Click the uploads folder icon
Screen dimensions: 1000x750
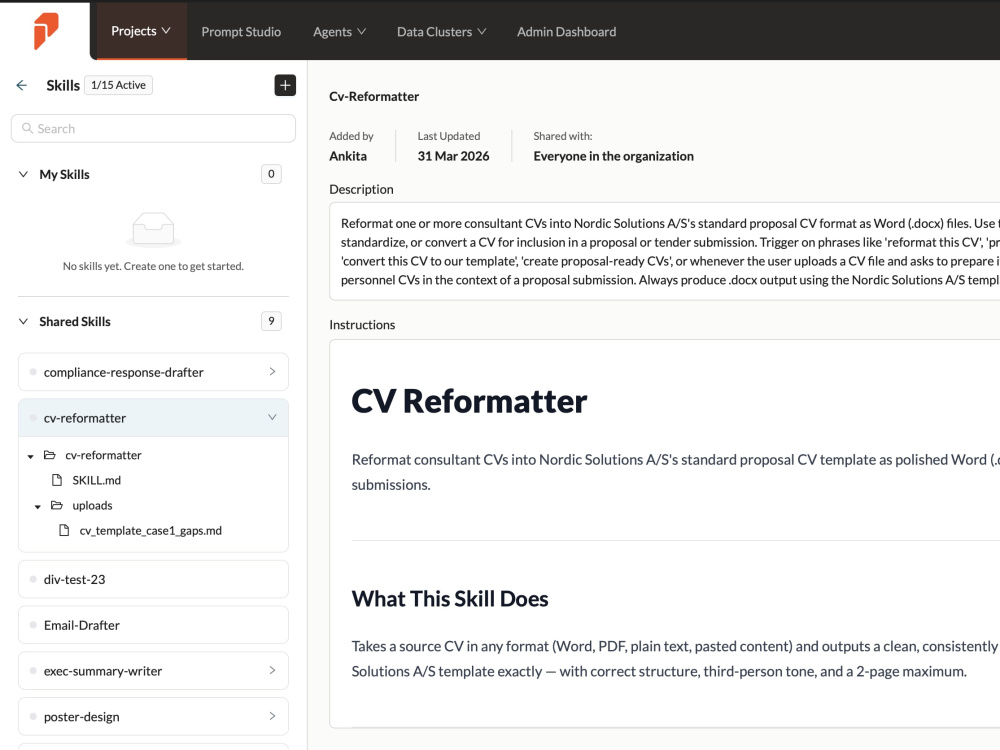57,505
